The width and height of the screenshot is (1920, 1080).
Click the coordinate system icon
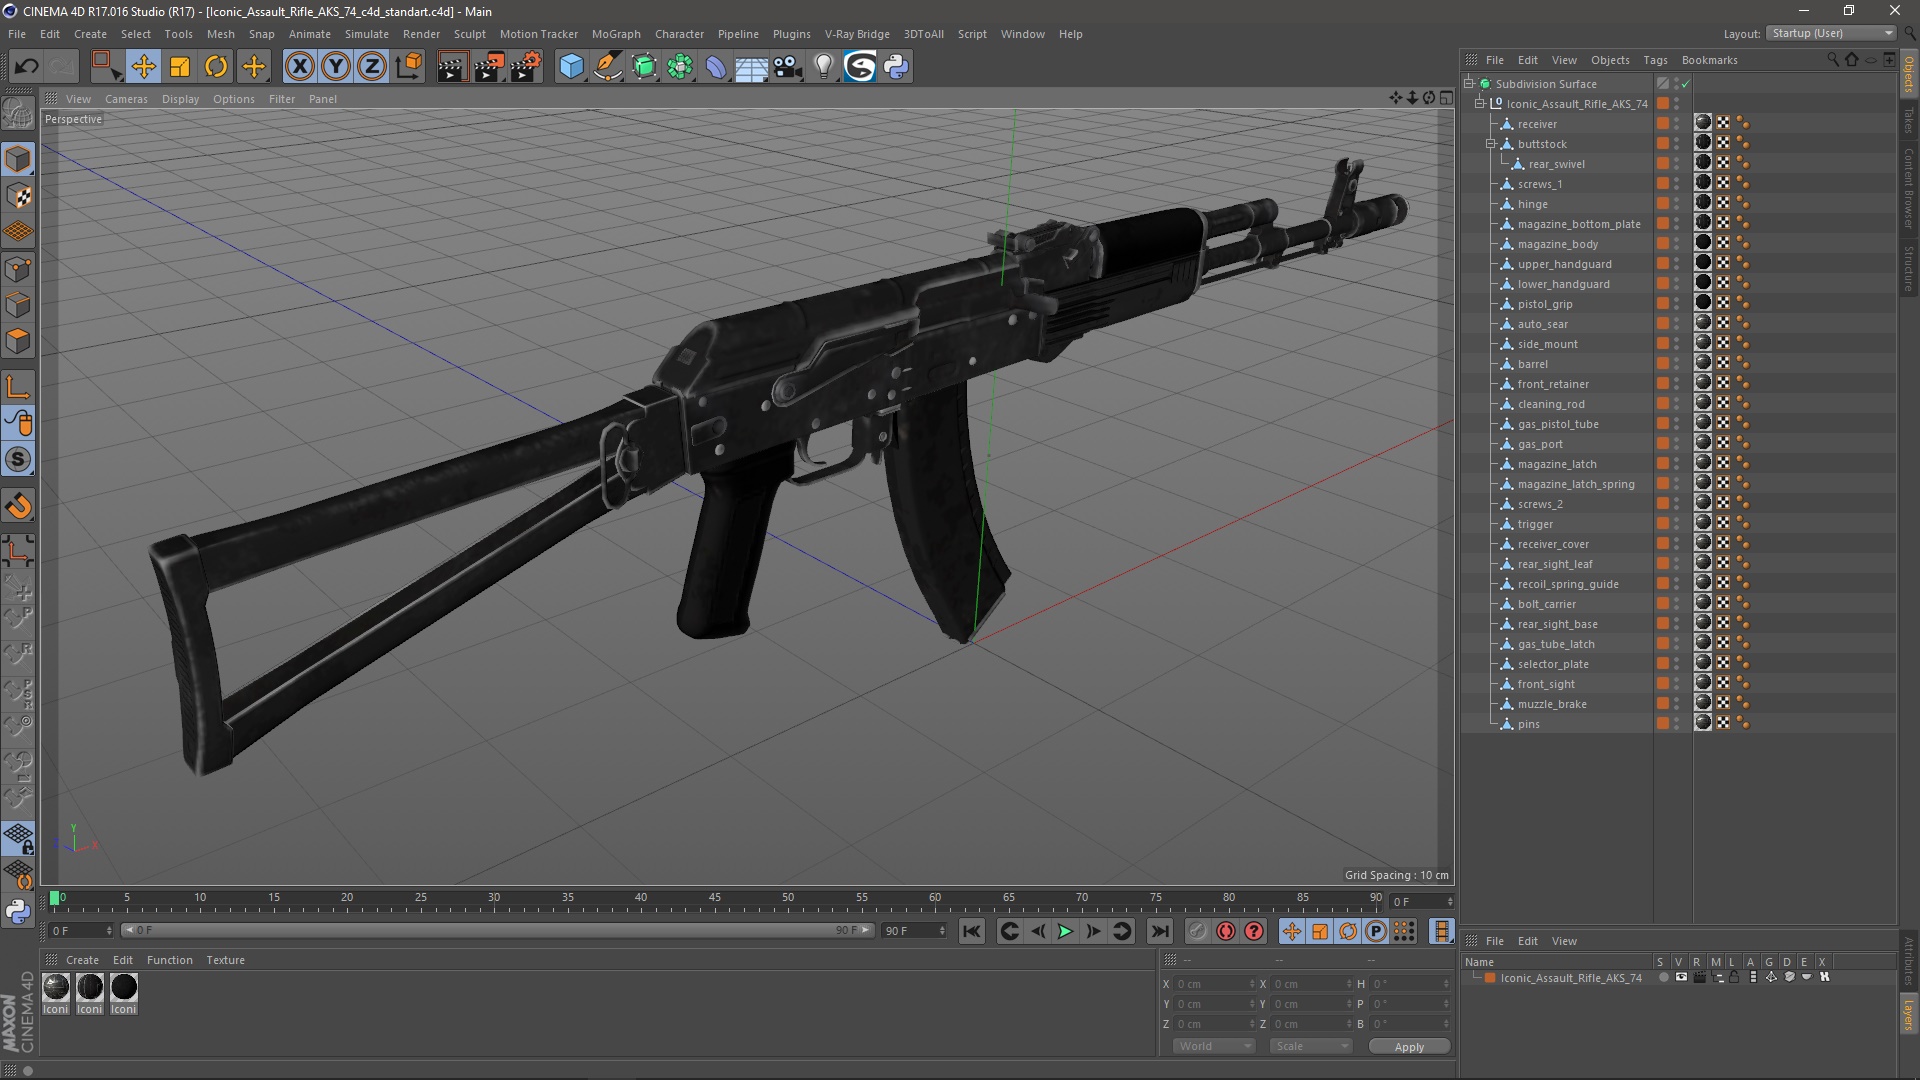tap(409, 67)
